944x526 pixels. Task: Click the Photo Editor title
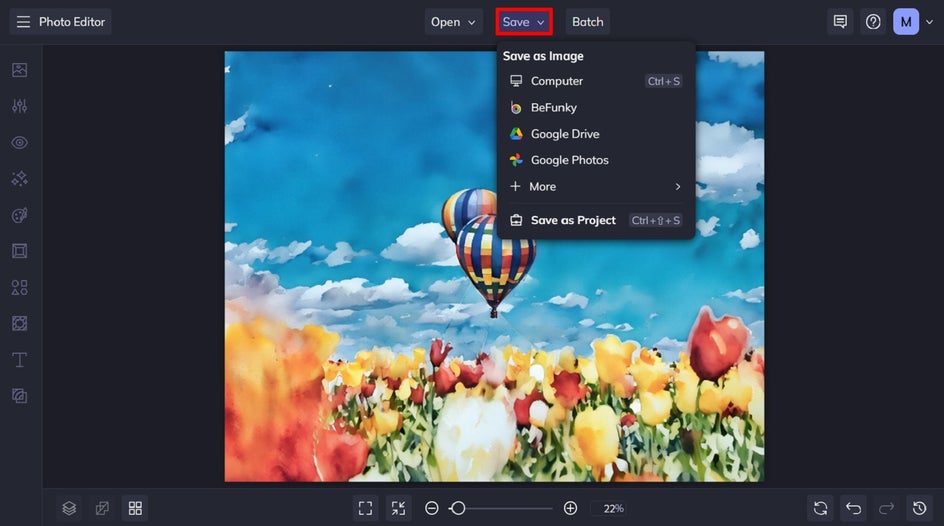72,22
